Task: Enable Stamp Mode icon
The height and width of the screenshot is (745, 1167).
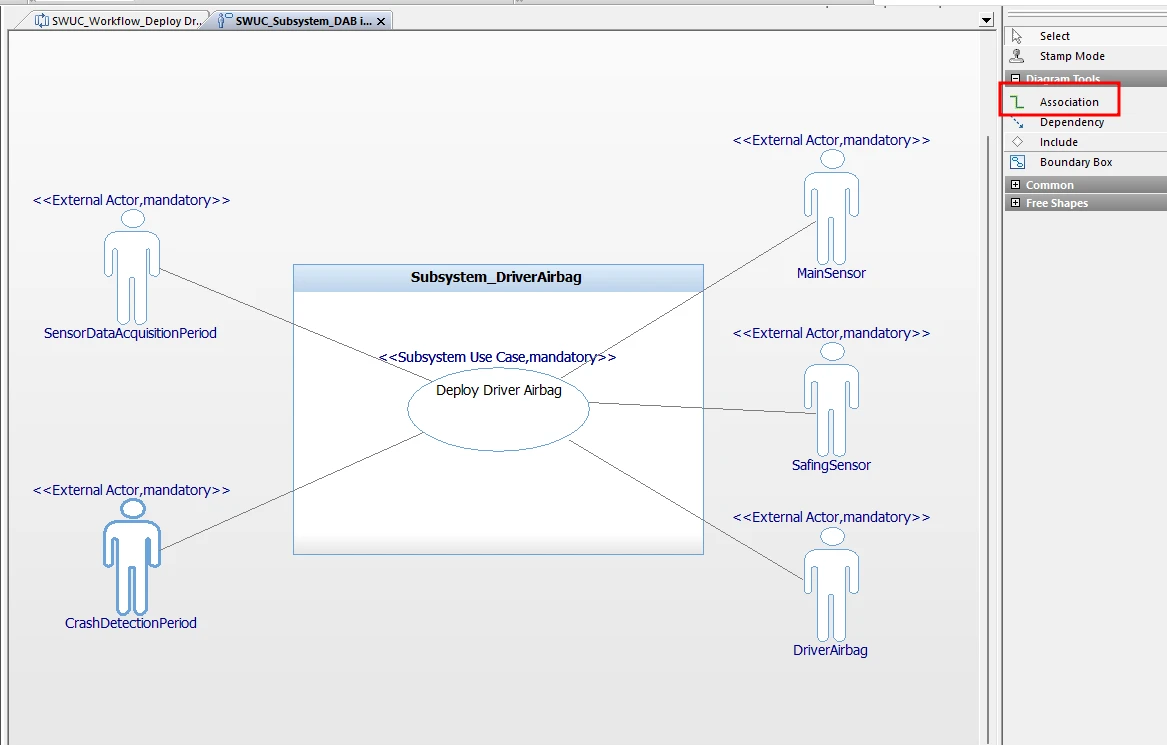Action: pos(1017,56)
